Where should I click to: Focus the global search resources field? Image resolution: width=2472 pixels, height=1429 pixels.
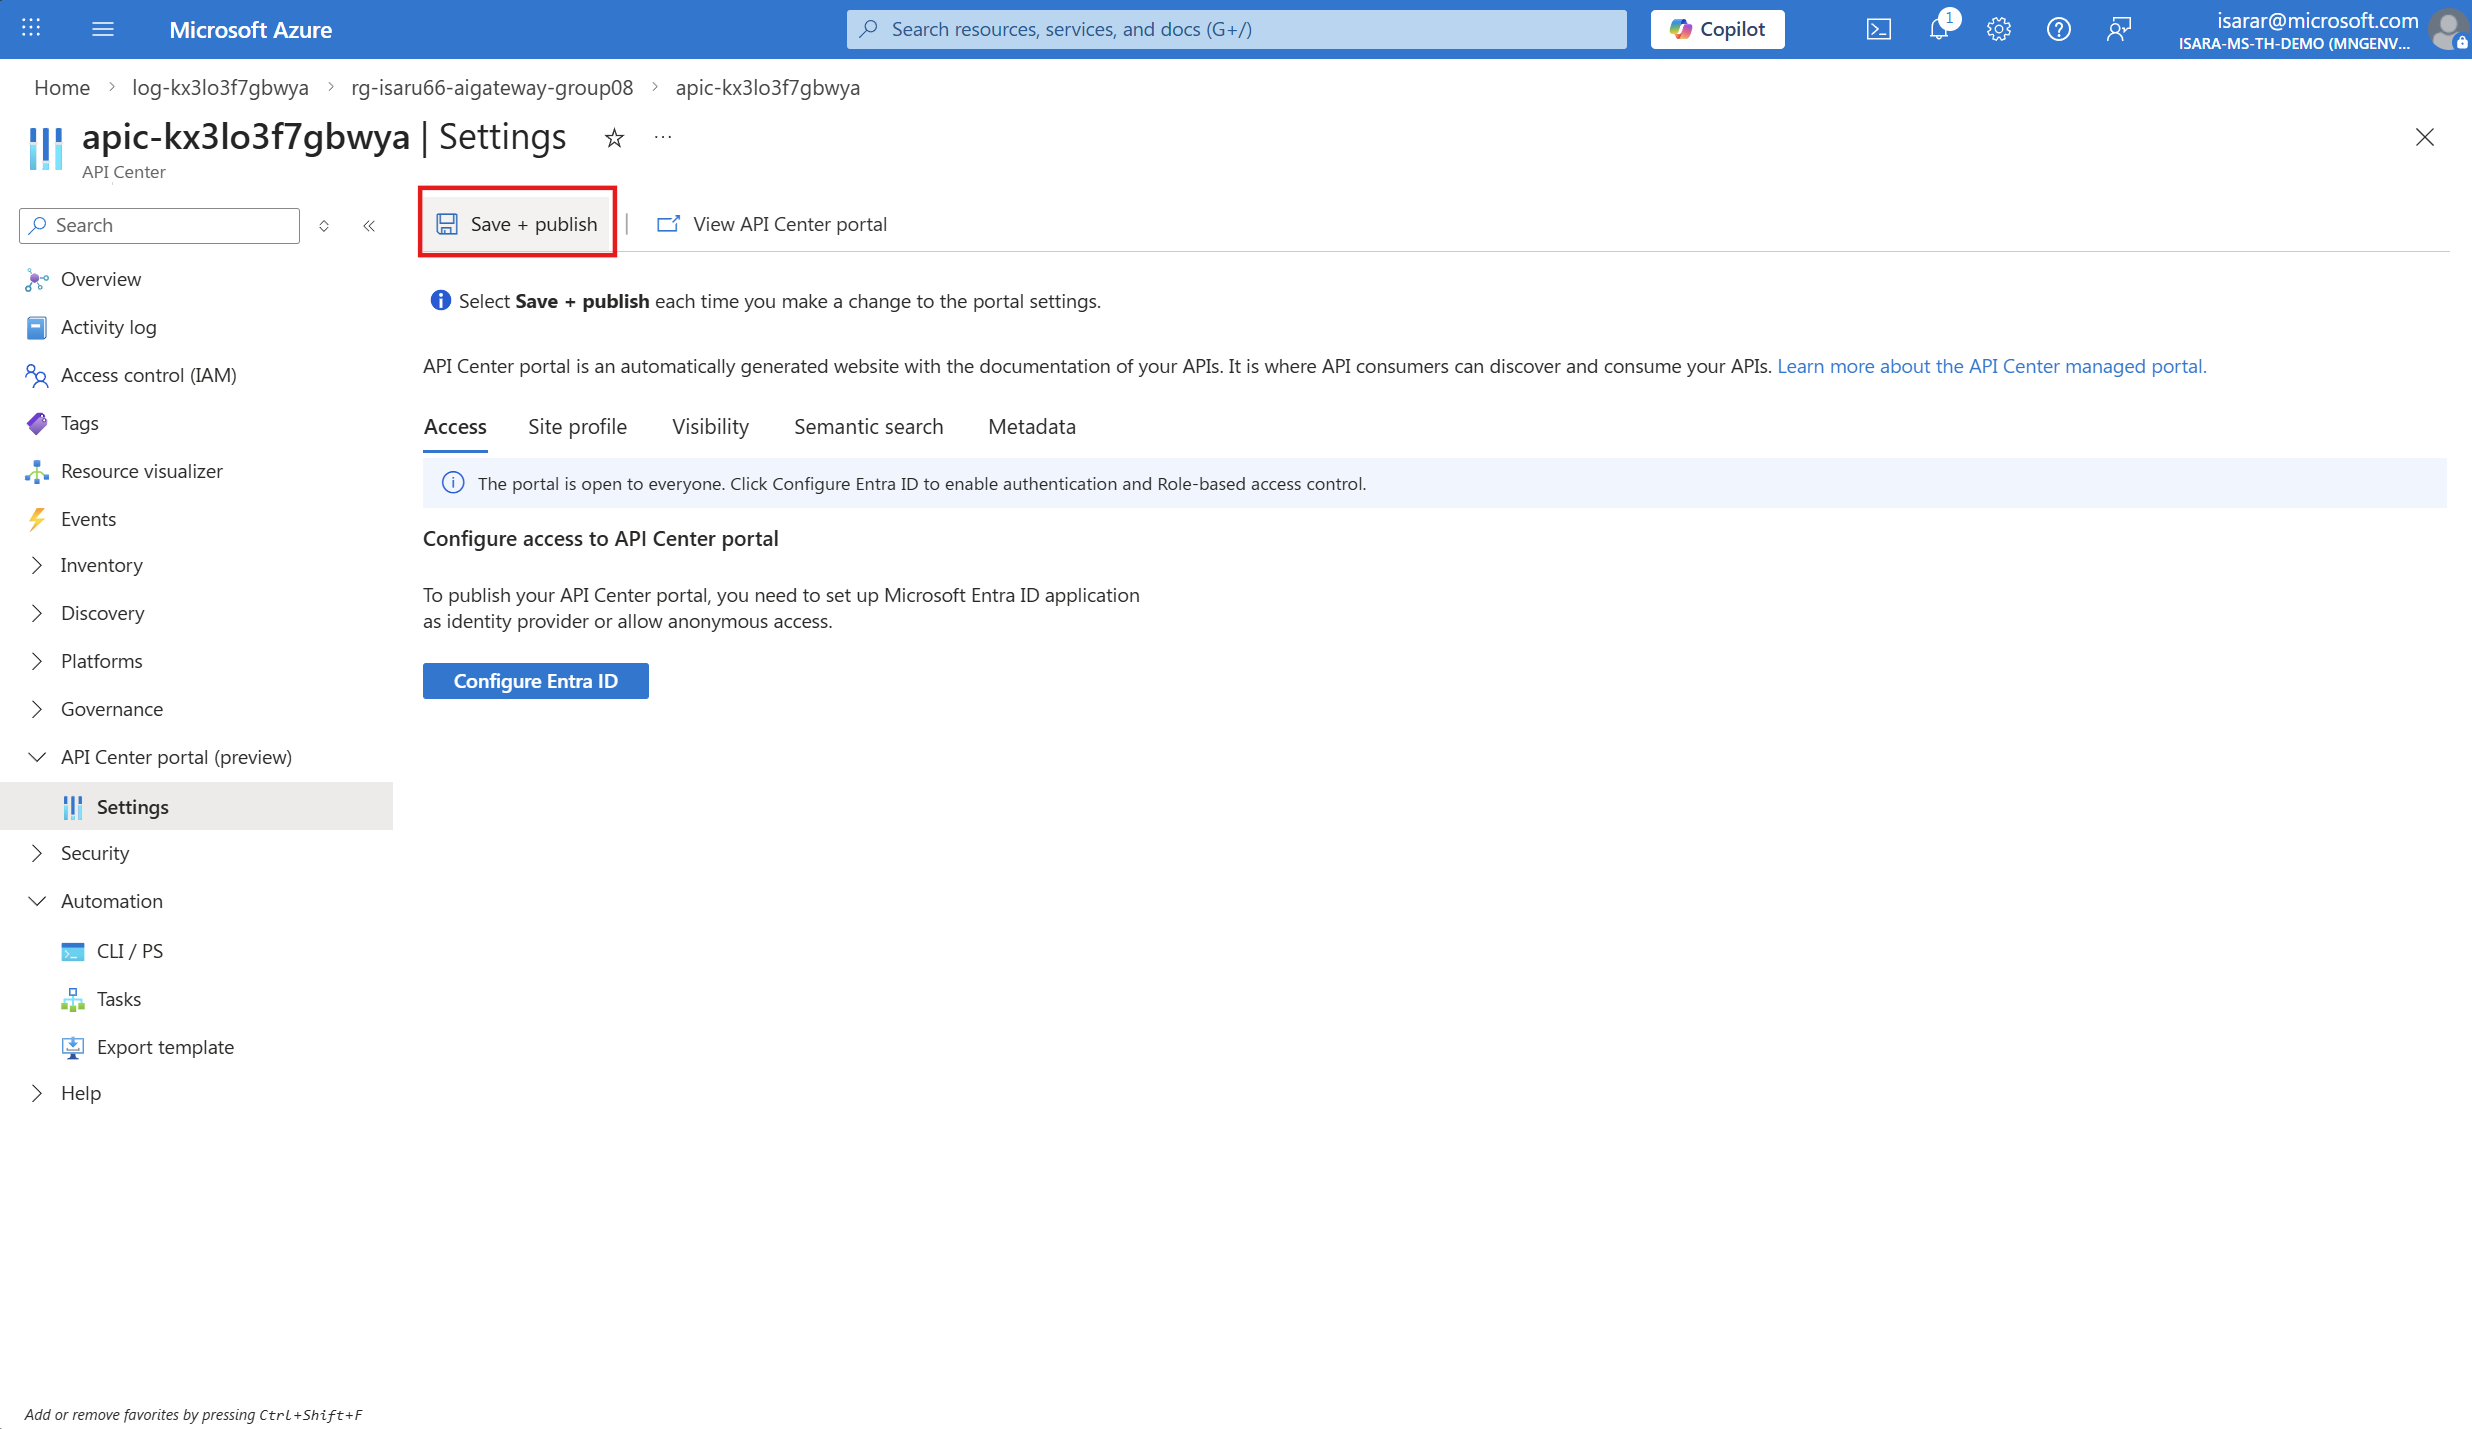point(1236,29)
